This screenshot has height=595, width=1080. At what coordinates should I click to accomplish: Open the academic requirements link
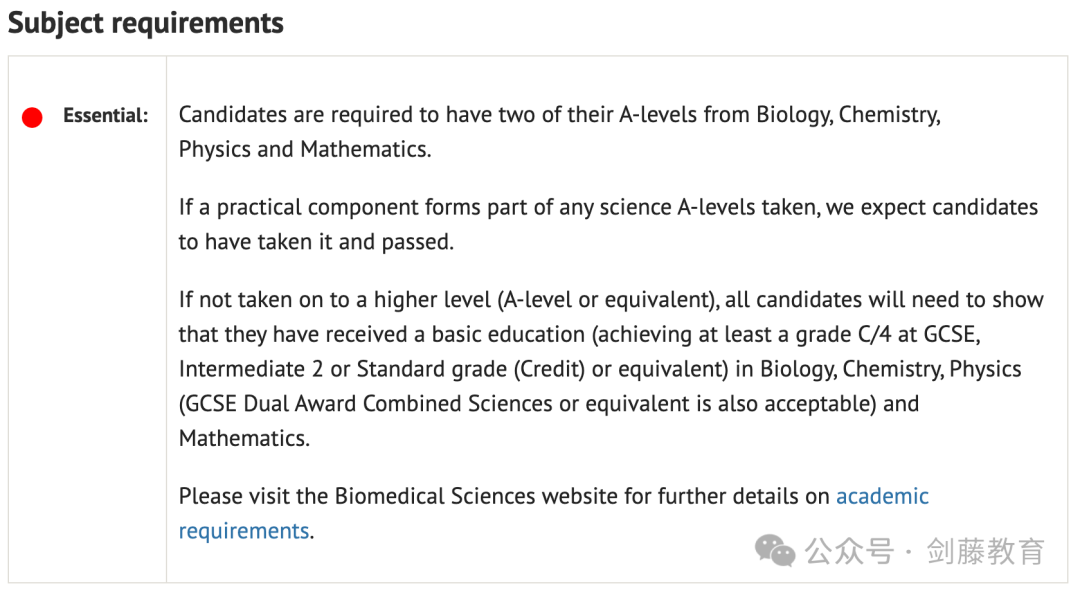click(x=882, y=496)
